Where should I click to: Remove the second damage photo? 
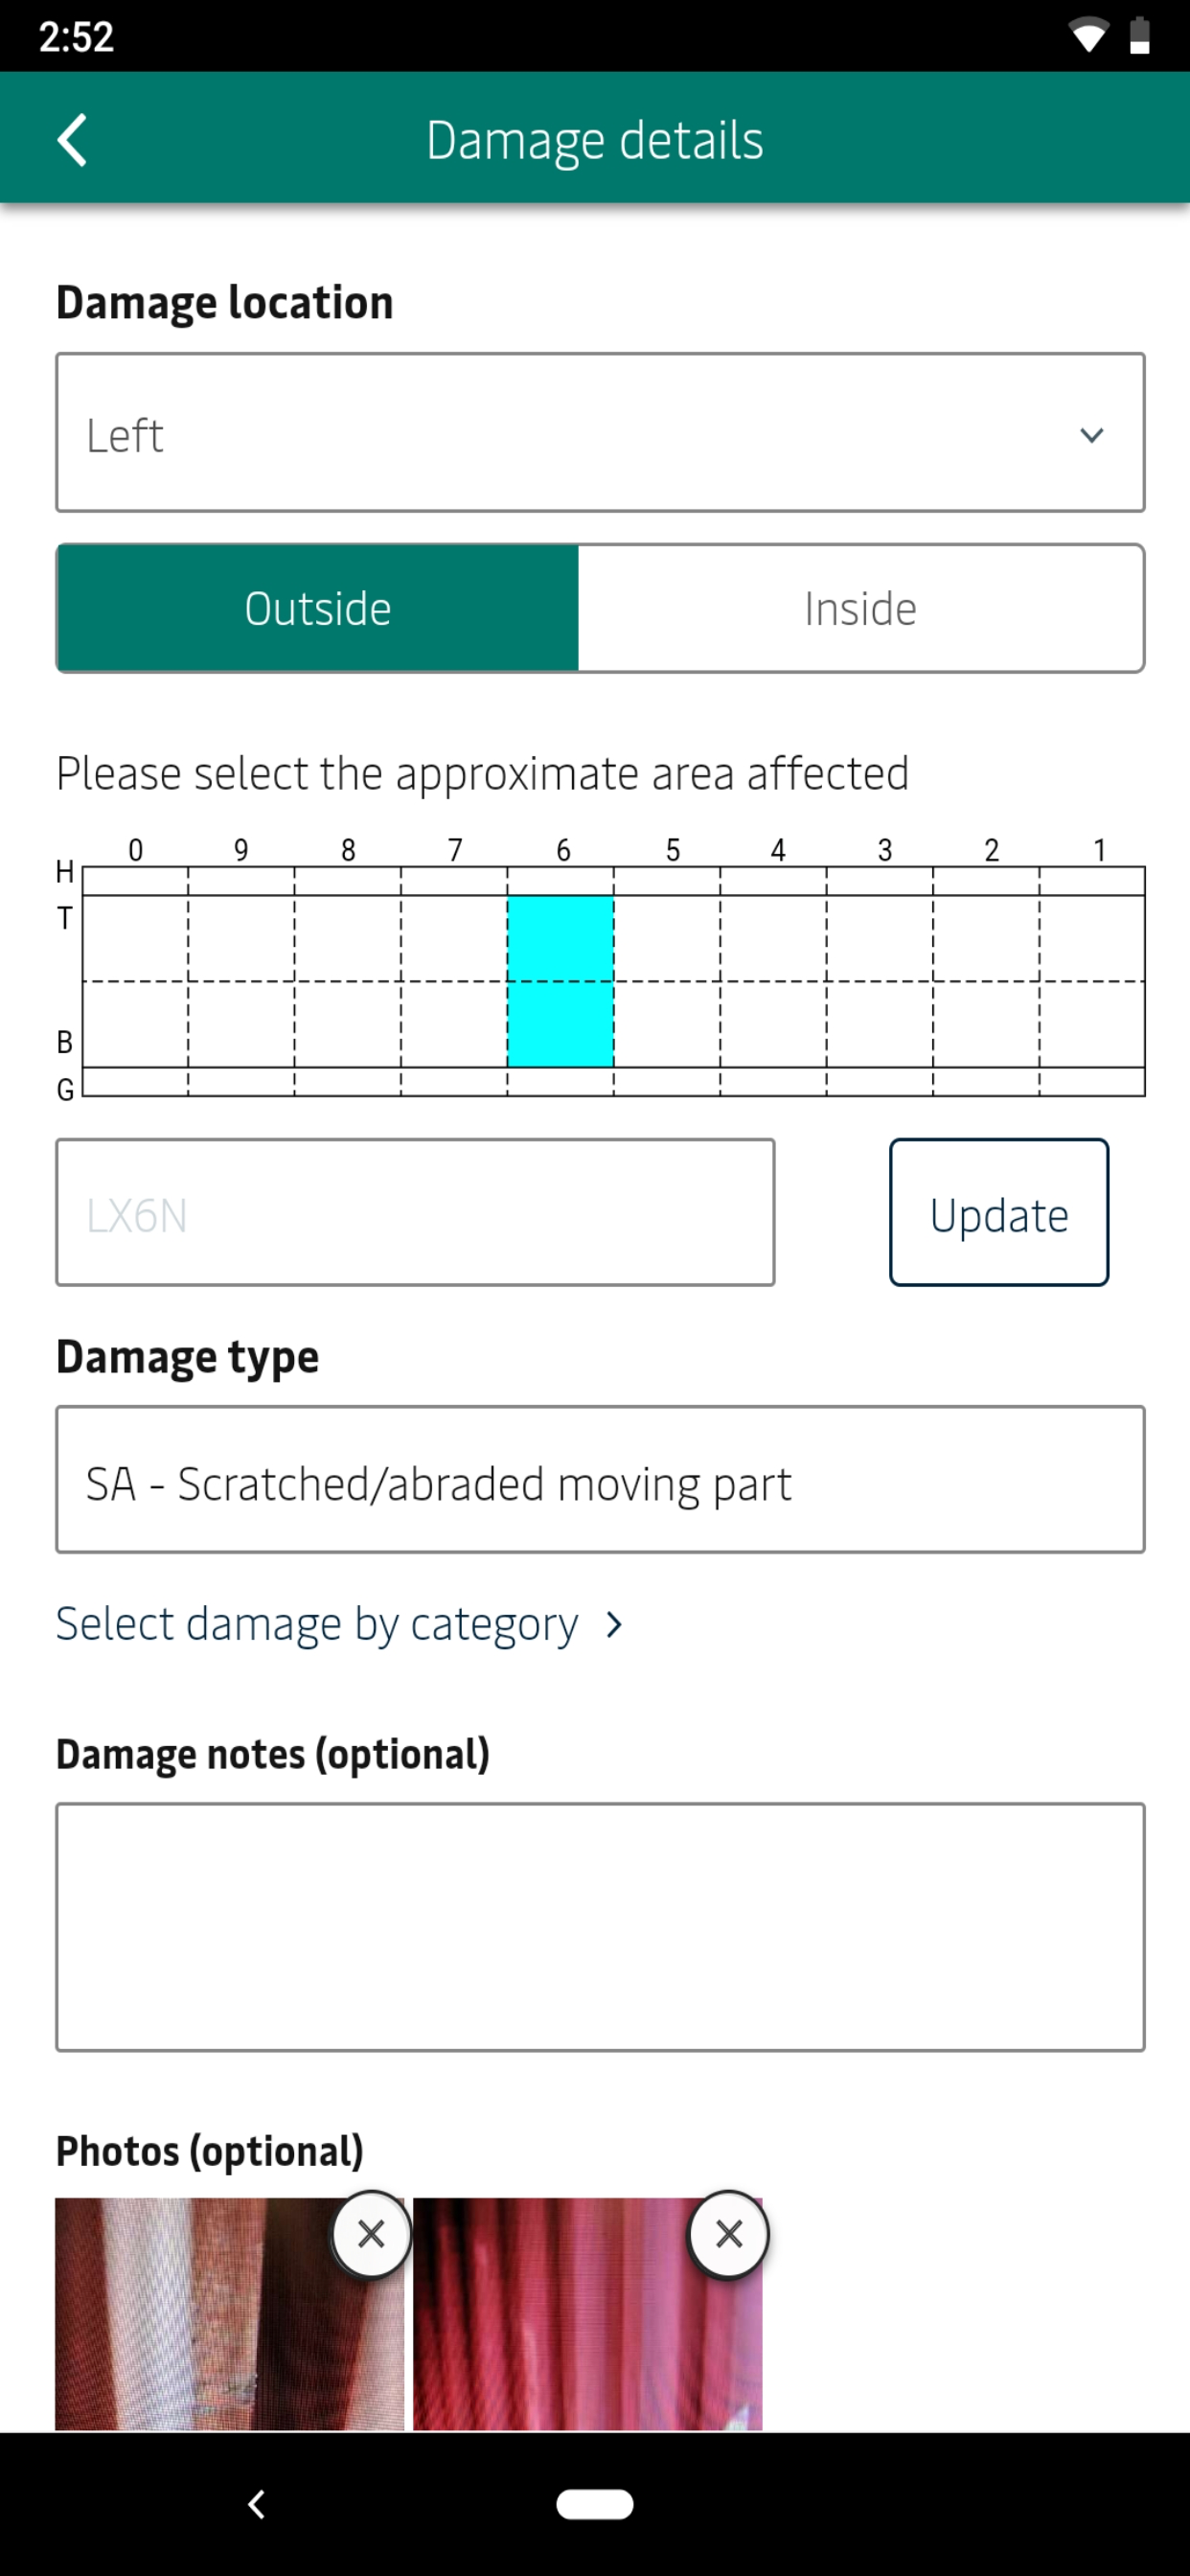729,2234
